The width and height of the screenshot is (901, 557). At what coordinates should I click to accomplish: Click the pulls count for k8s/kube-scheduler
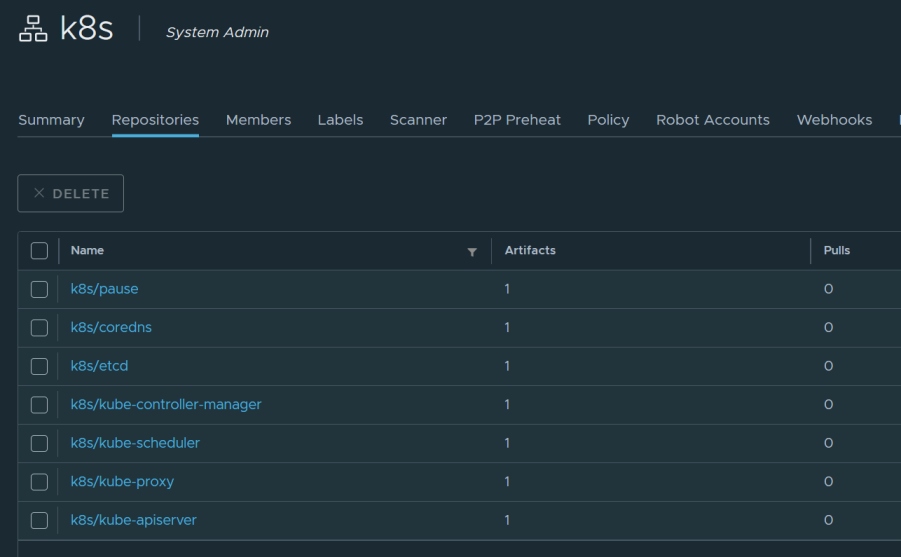coord(828,443)
